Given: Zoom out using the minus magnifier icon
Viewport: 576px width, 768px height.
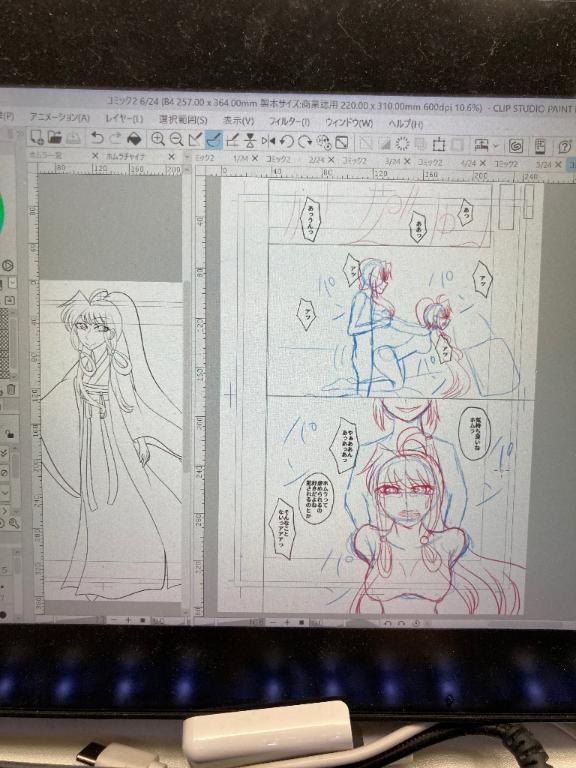Looking at the screenshot, I should [x=176, y=140].
